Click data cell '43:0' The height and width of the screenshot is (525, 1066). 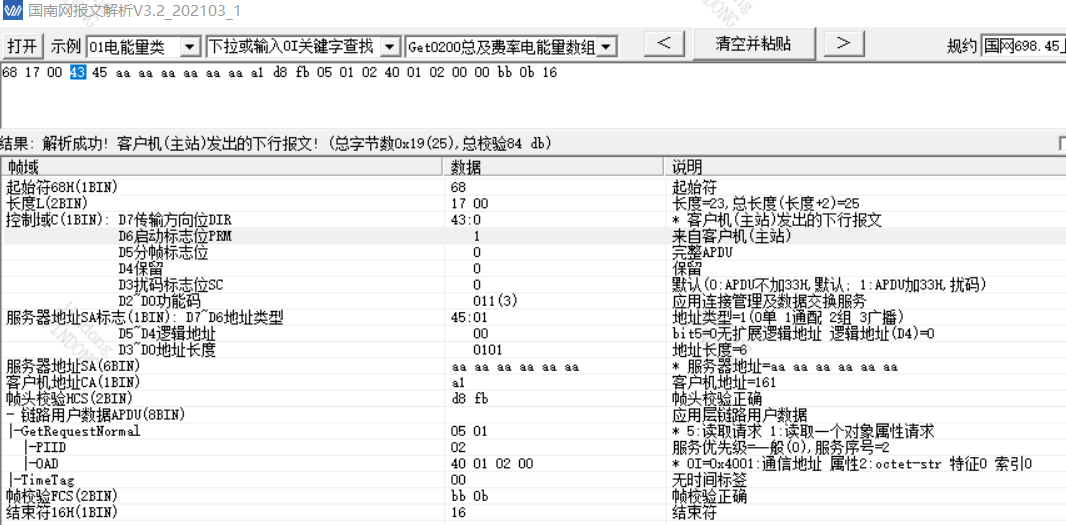[x=465, y=220]
